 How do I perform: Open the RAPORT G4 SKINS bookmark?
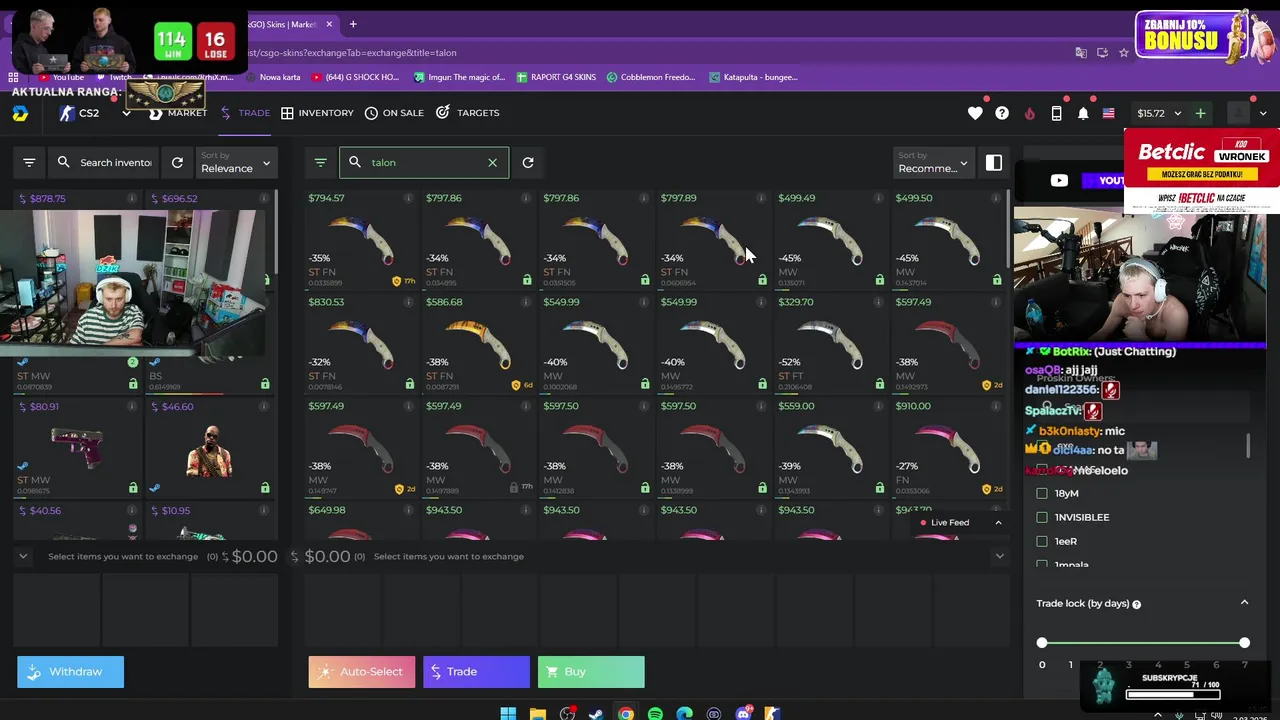(x=555, y=77)
